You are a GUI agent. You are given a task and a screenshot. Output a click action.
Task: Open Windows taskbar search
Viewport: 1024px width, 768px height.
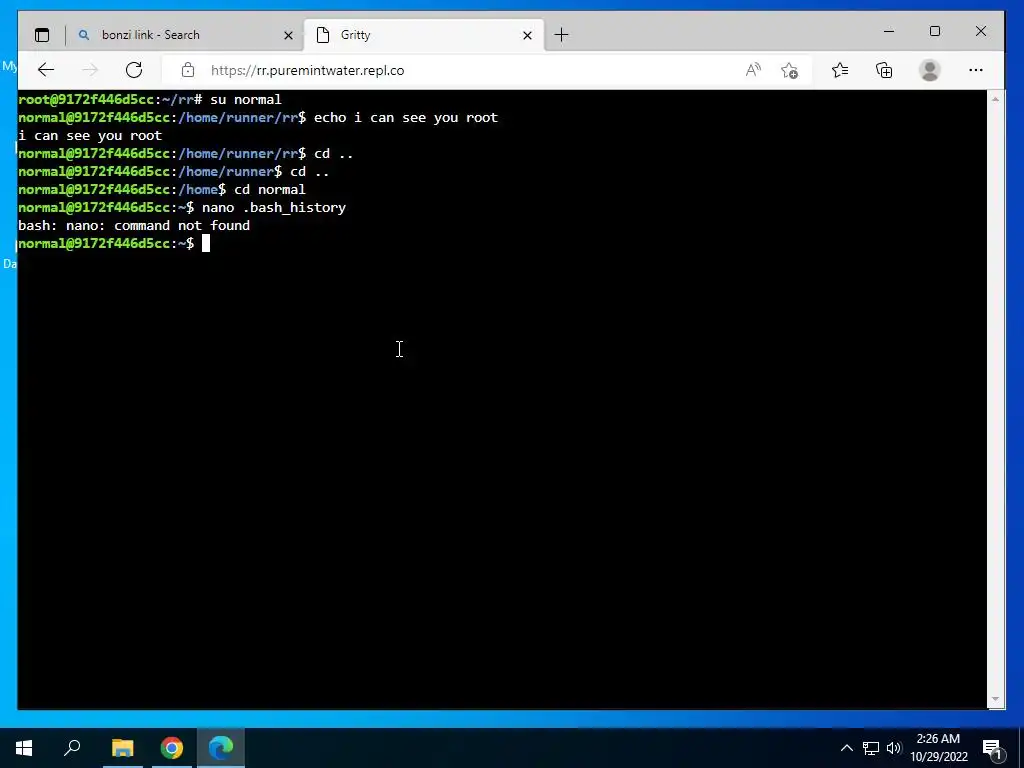tap(72, 748)
